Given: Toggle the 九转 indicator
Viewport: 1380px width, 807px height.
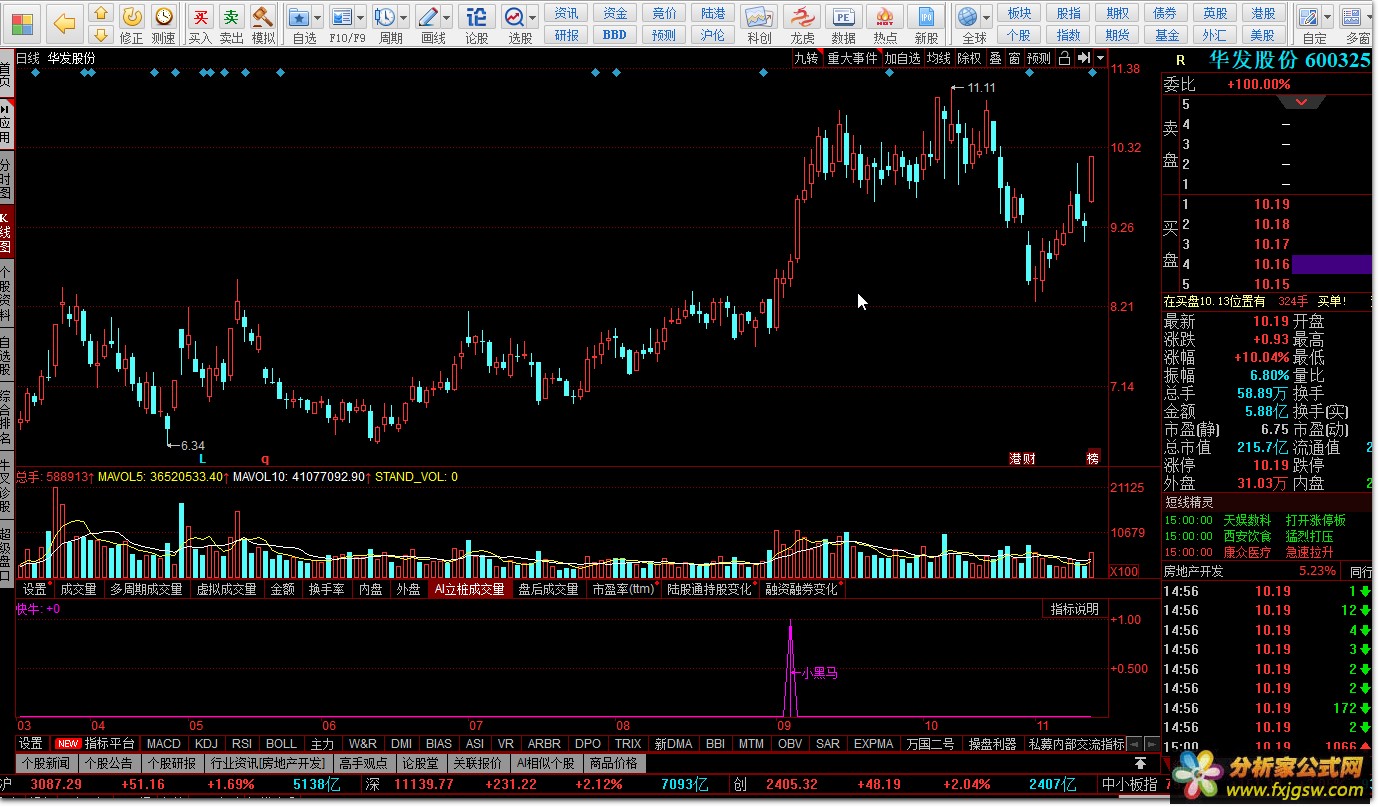Looking at the screenshot, I should pos(806,58).
